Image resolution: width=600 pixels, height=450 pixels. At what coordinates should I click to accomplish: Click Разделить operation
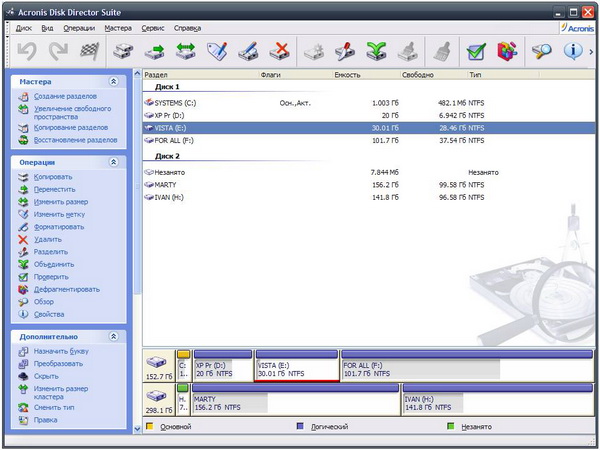[51, 252]
